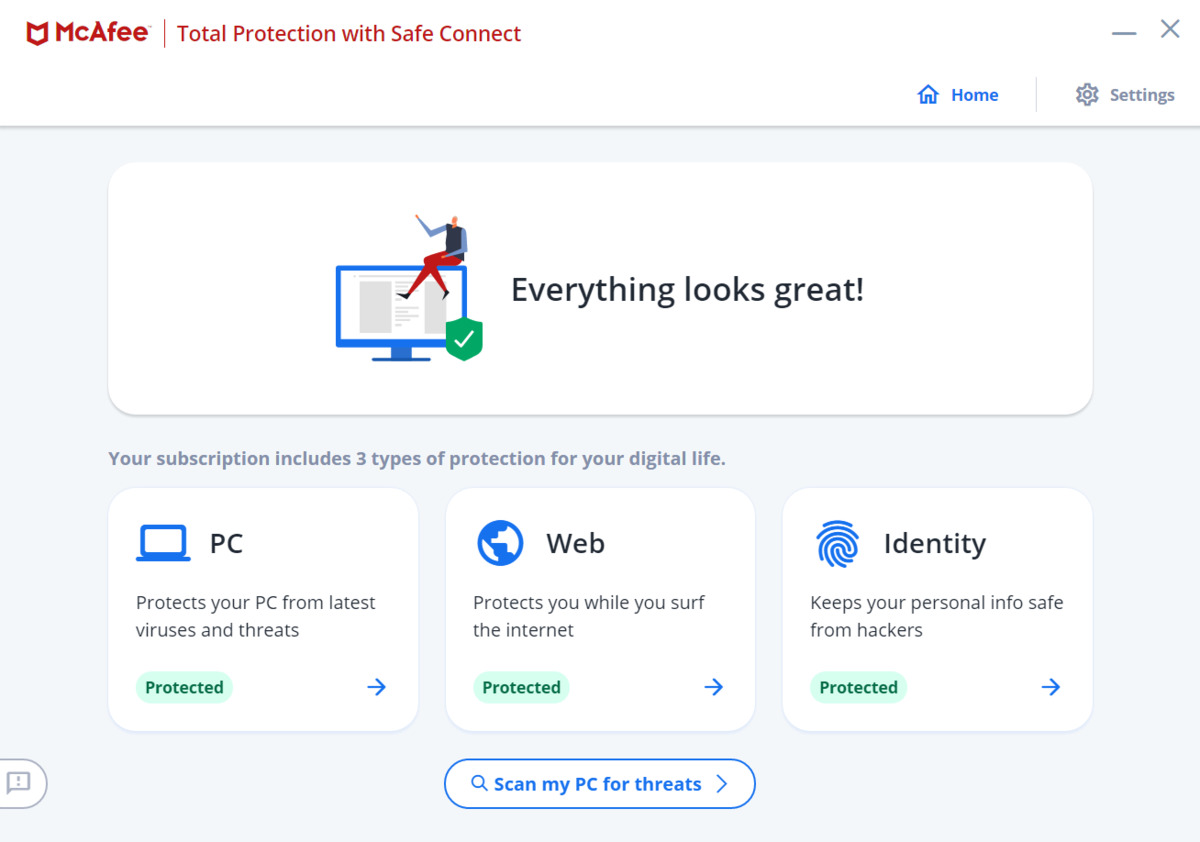Start Scan my PC for threats
The width and height of the screenshot is (1200, 842).
(x=599, y=784)
